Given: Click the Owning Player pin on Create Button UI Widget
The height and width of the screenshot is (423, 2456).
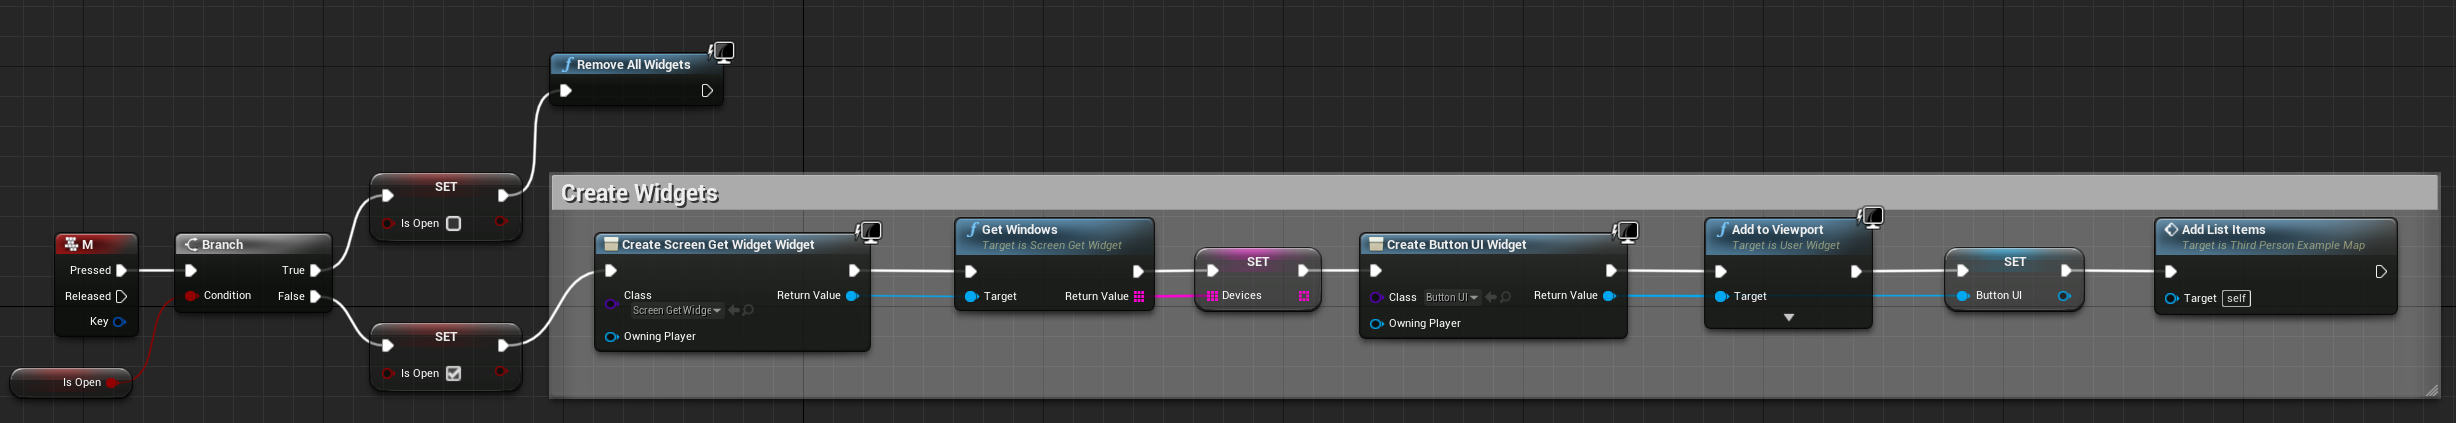Looking at the screenshot, I should click(x=1376, y=324).
